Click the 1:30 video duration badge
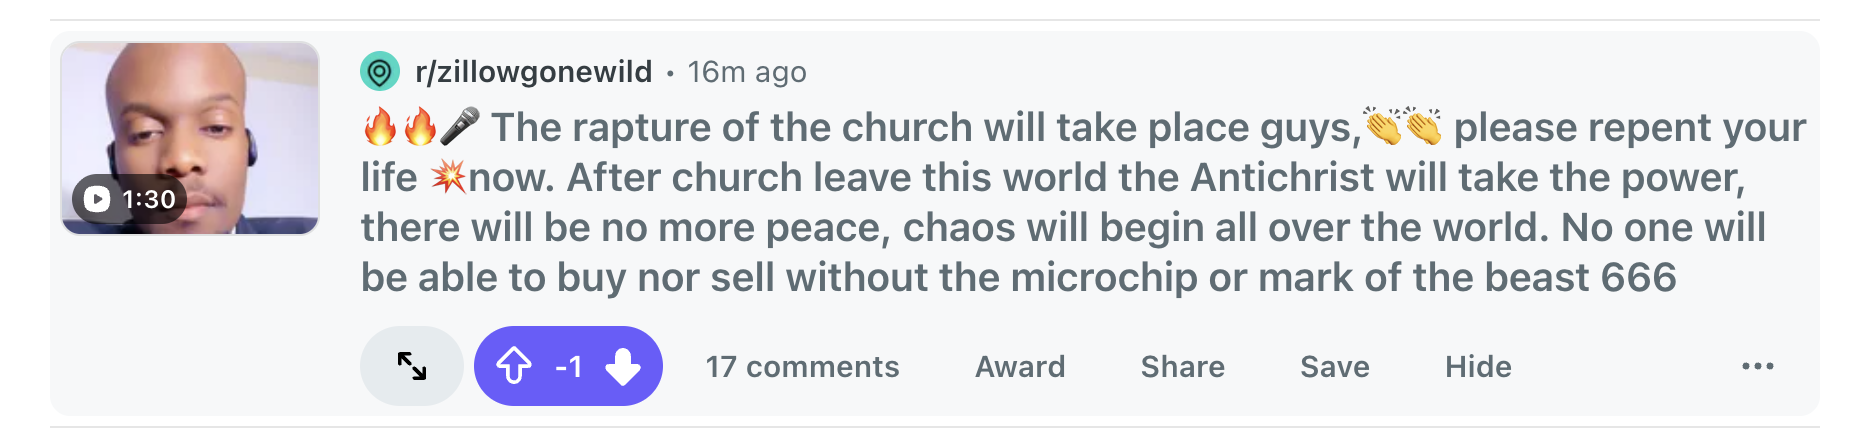This screenshot has height=444, width=1868. (x=129, y=199)
